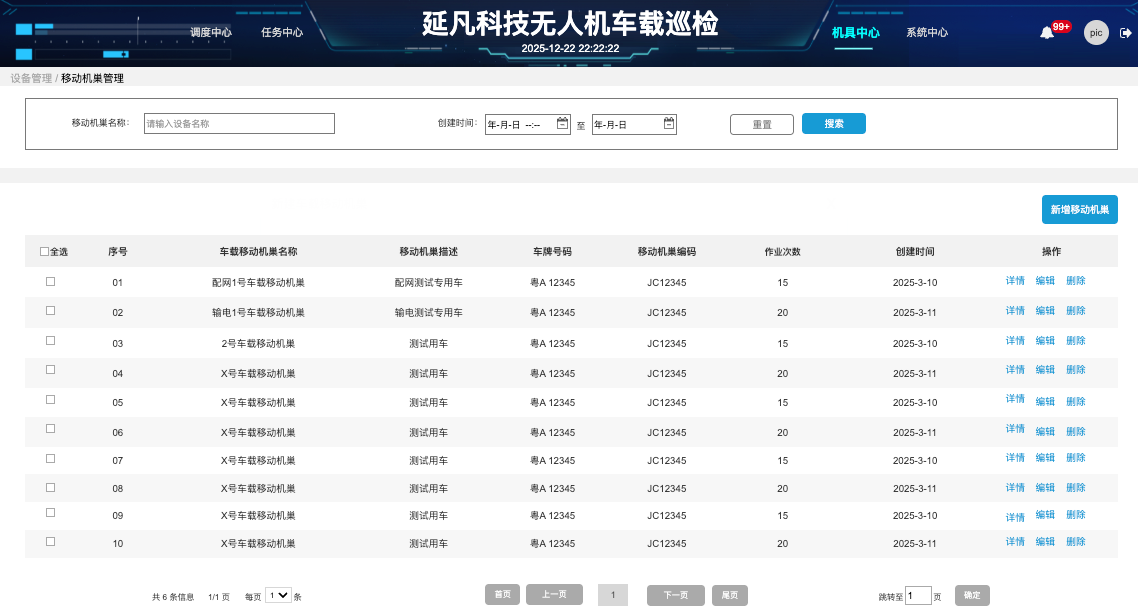This screenshot has width=1138, height=611.
Task: Open 详情 for row 02
Action: click(1015, 311)
